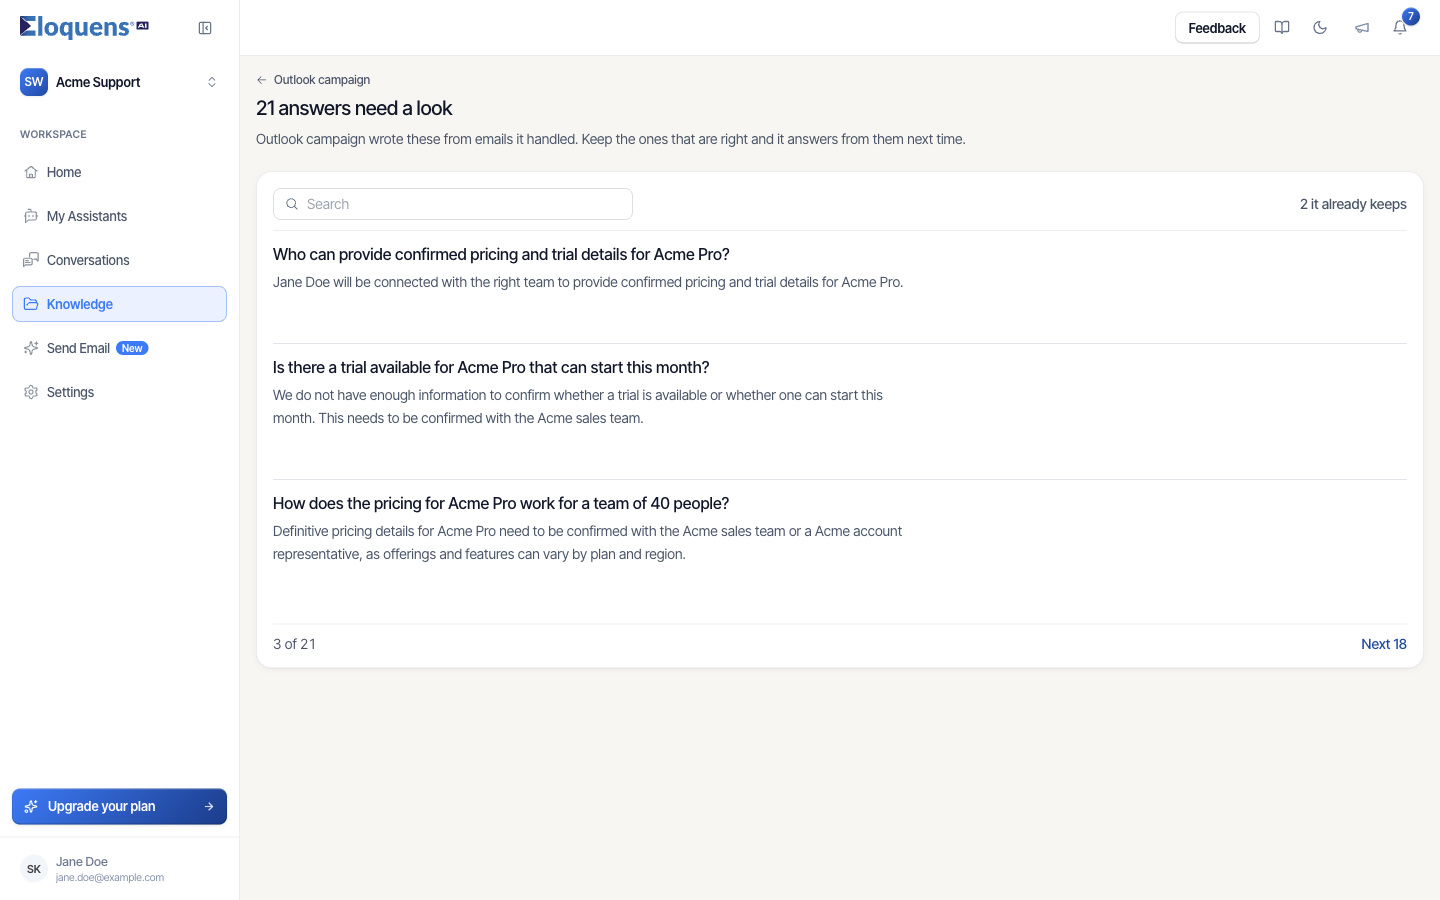
Task: Select Knowledge in sidebar
Action: (120, 304)
